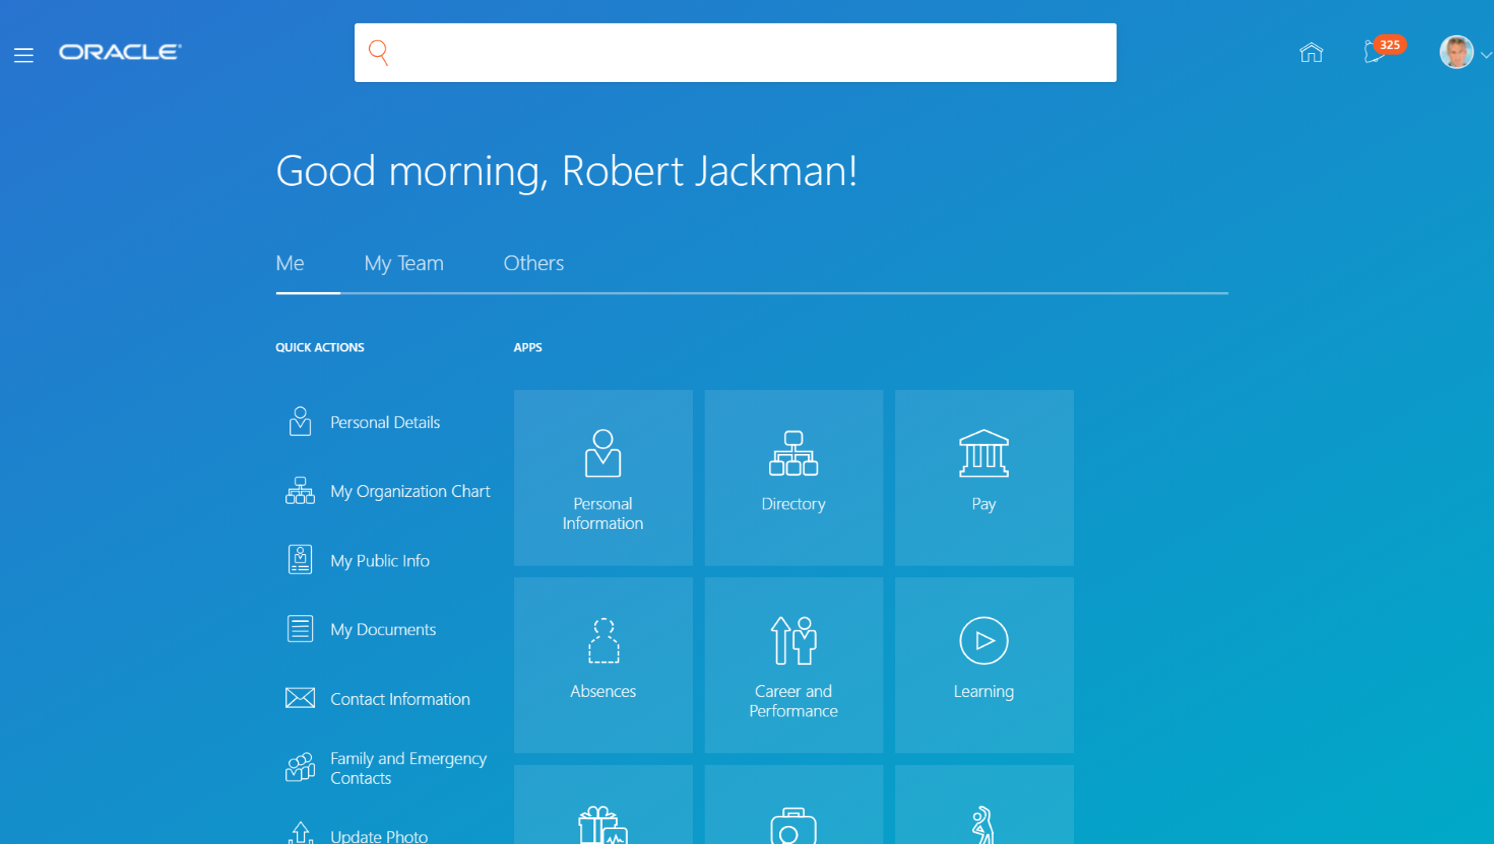Image resolution: width=1494 pixels, height=844 pixels.
Task: Open Family and Emergency Contacts
Action: [x=408, y=768]
